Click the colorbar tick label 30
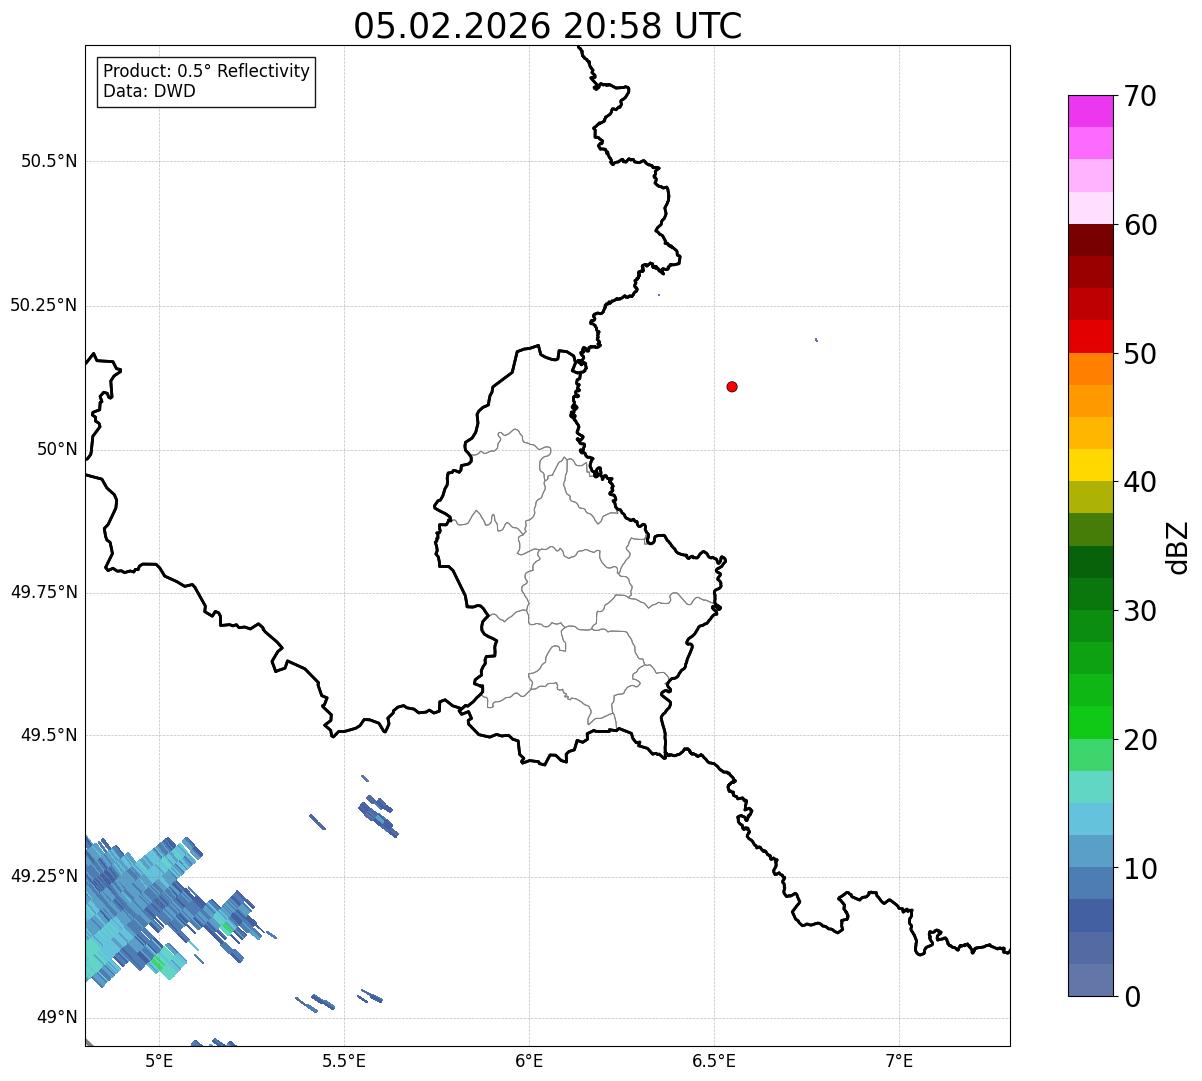The height and width of the screenshot is (1081, 1202). 1140,611
